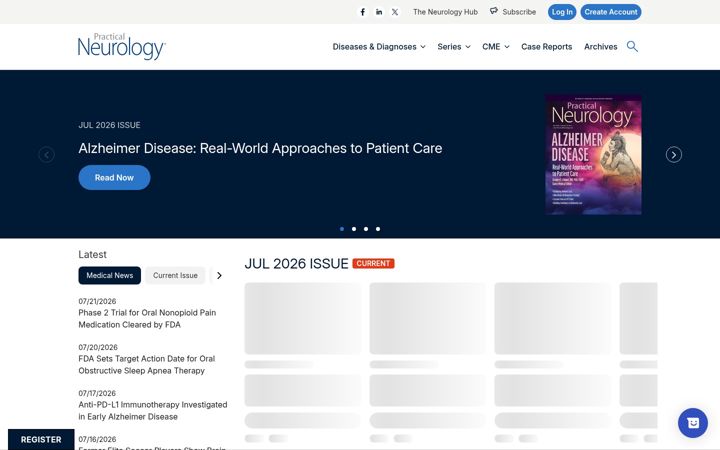Screen dimensions: 720x450
Task: Open the Alzheimer Disease: Real-World Approaches headline
Action: coord(260,148)
